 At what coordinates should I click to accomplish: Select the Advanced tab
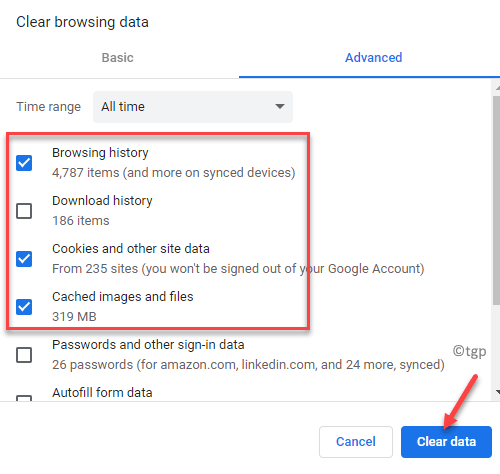pyautogui.click(x=373, y=58)
